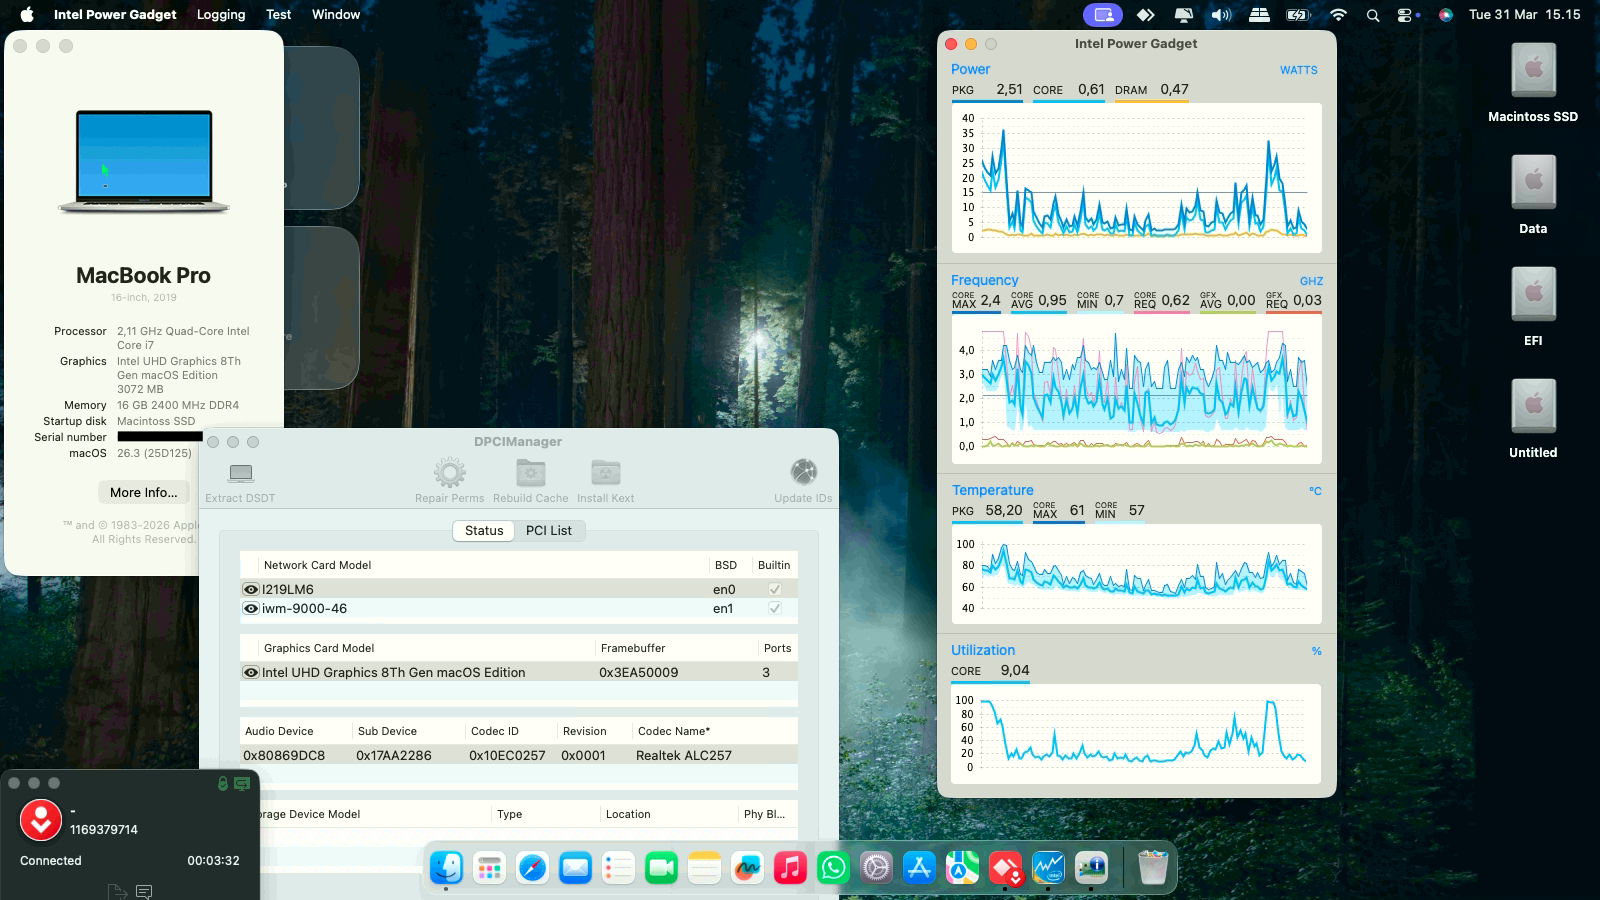Click the date and time in the menu bar

[x=1525, y=14]
